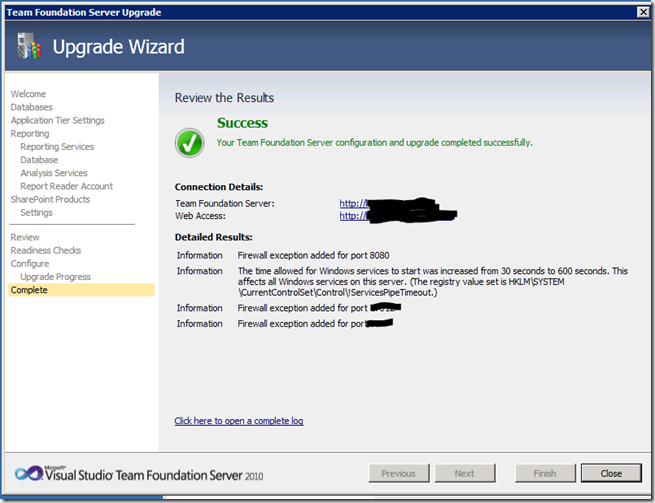655x503 pixels.
Task: Click Visual Studio Team Foundation Server 2010 branding text
Action: 154,475
